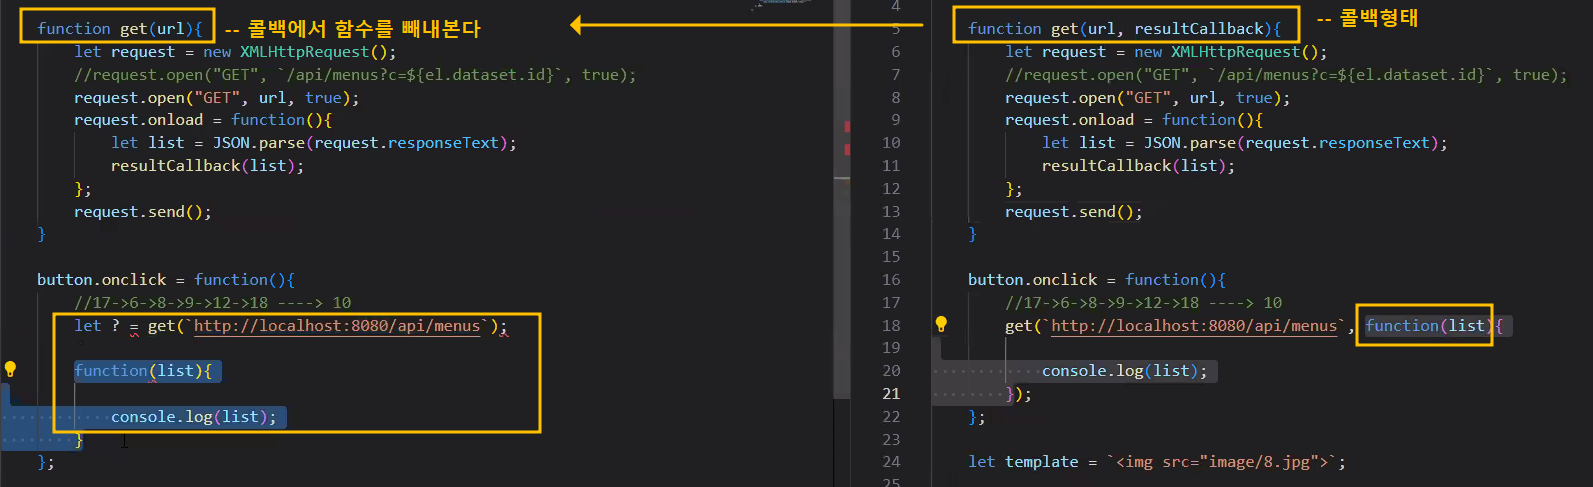Click 'console.log(list);' on line 20
Screen dimensions: 1593x487
click(1125, 371)
